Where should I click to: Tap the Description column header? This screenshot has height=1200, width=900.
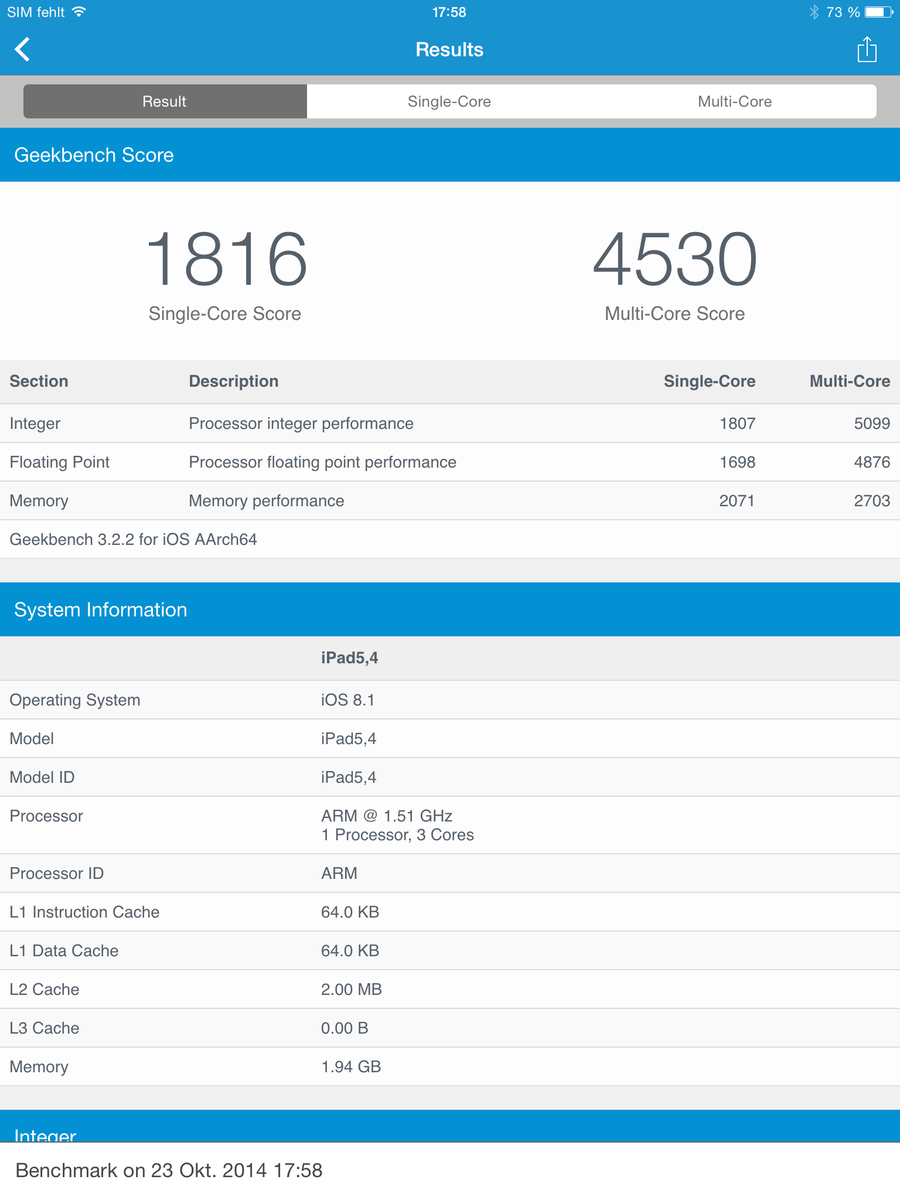point(234,381)
